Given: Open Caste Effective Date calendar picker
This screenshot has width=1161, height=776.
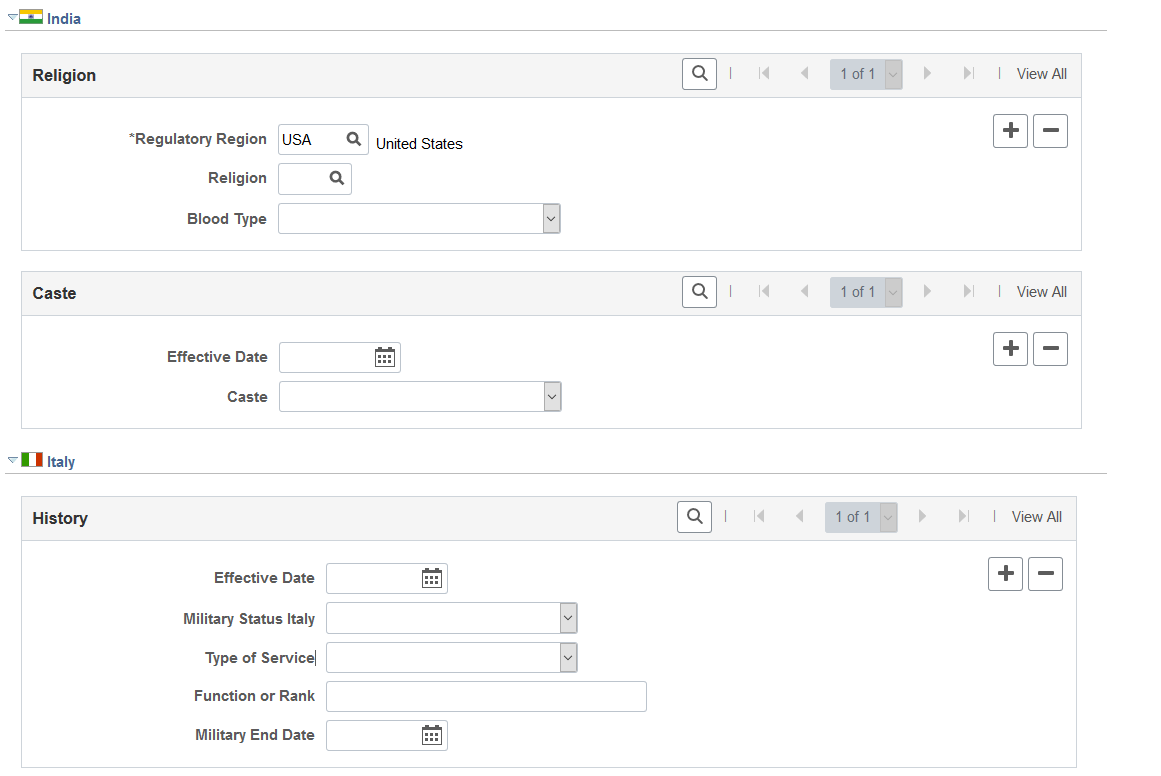Looking at the screenshot, I should pos(385,358).
